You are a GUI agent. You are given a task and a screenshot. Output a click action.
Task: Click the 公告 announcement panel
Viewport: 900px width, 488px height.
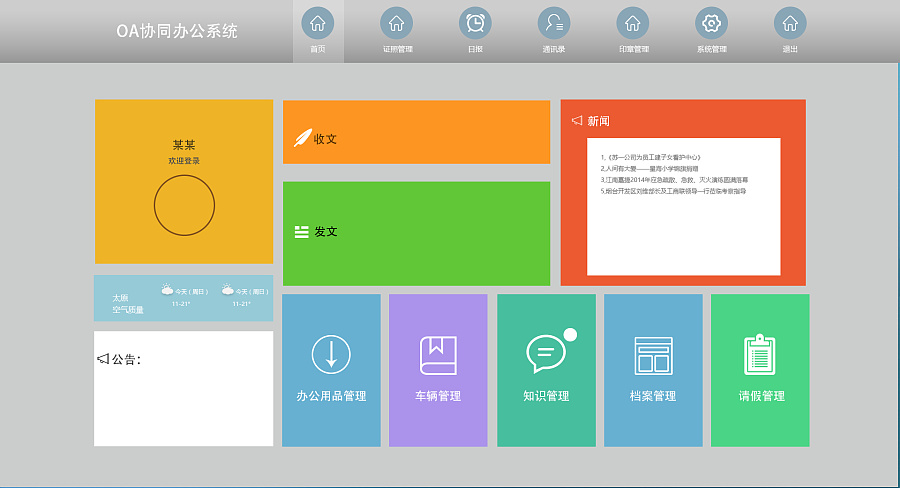click(183, 388)
